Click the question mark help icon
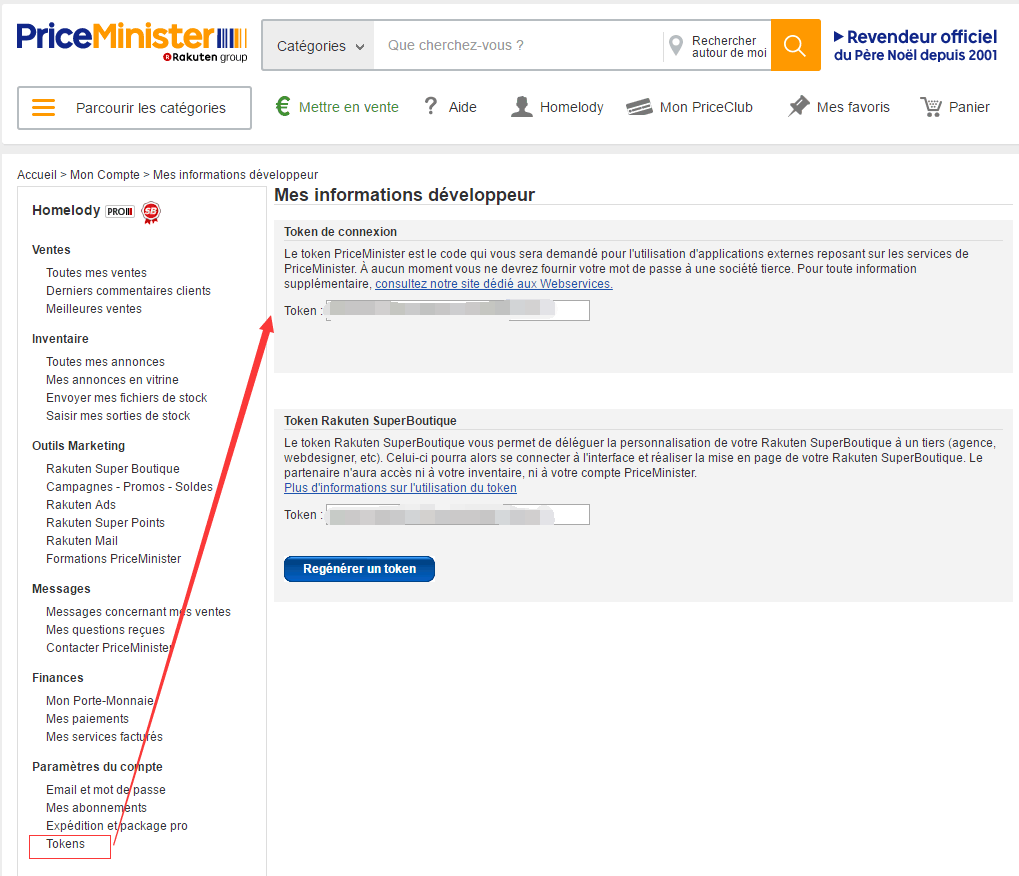1019x876 pixels. coord(430,106)
